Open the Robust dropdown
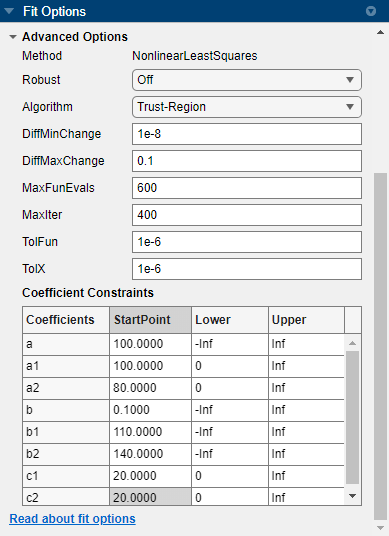 click(x=247, y=80)
